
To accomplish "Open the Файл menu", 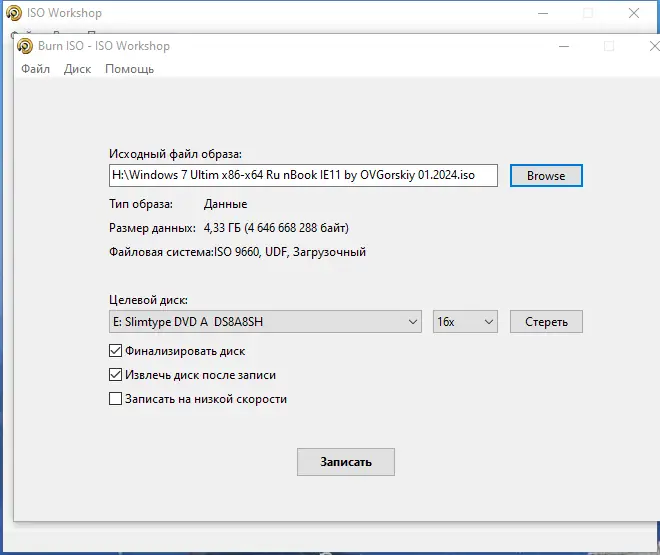I will pos(35,69).
